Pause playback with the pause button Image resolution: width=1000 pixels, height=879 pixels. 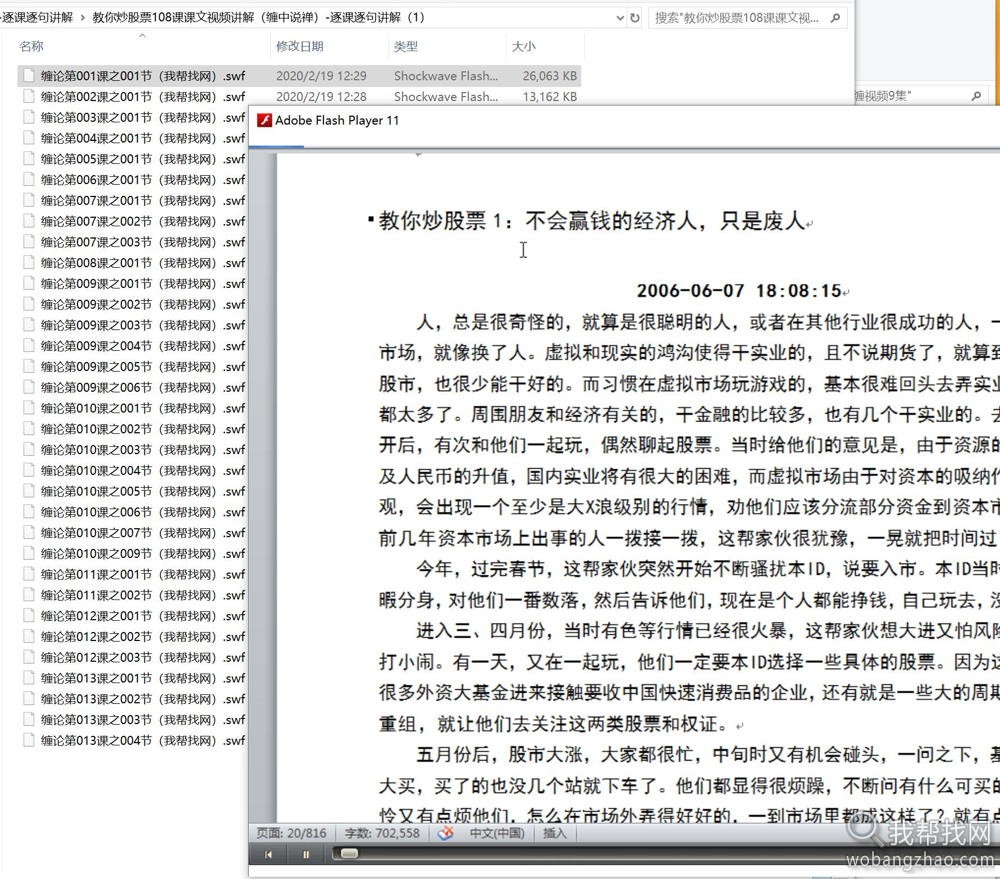click(305, 854)
